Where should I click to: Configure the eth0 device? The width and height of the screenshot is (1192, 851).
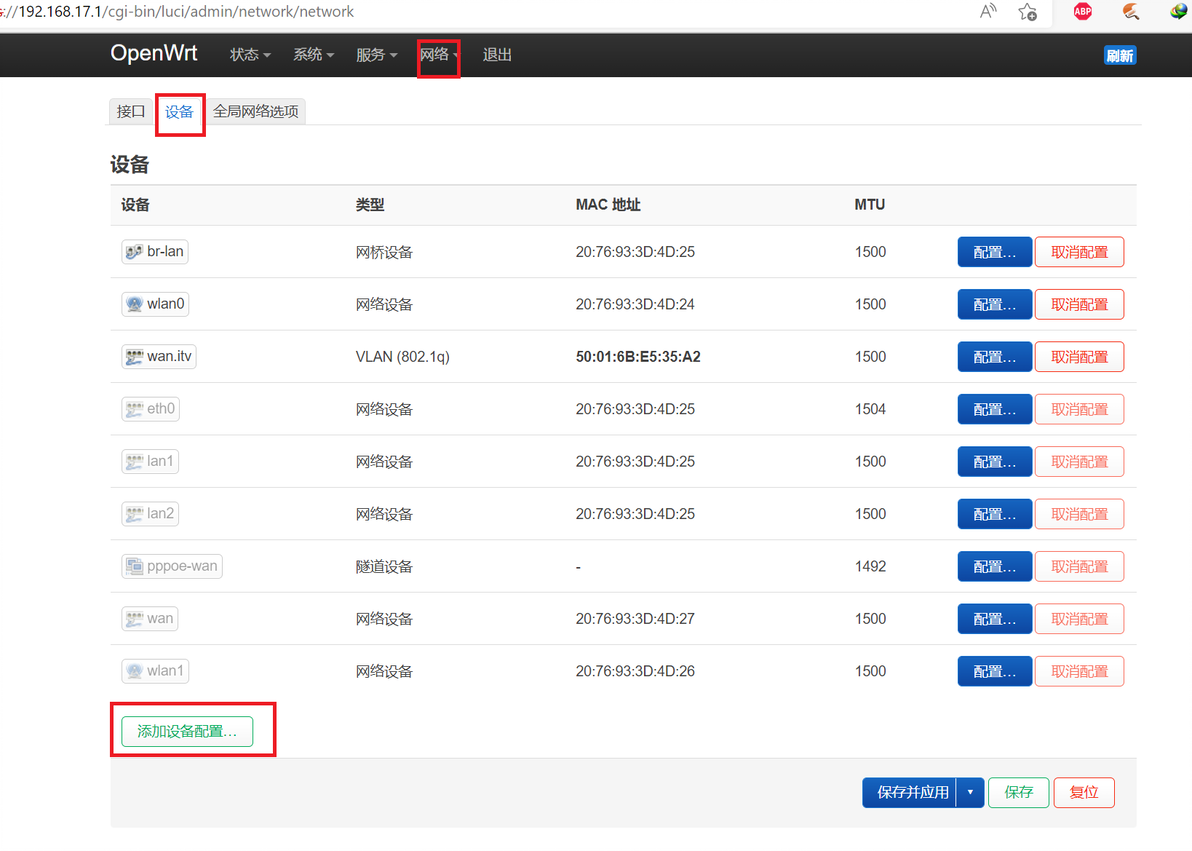coord(994,409)
